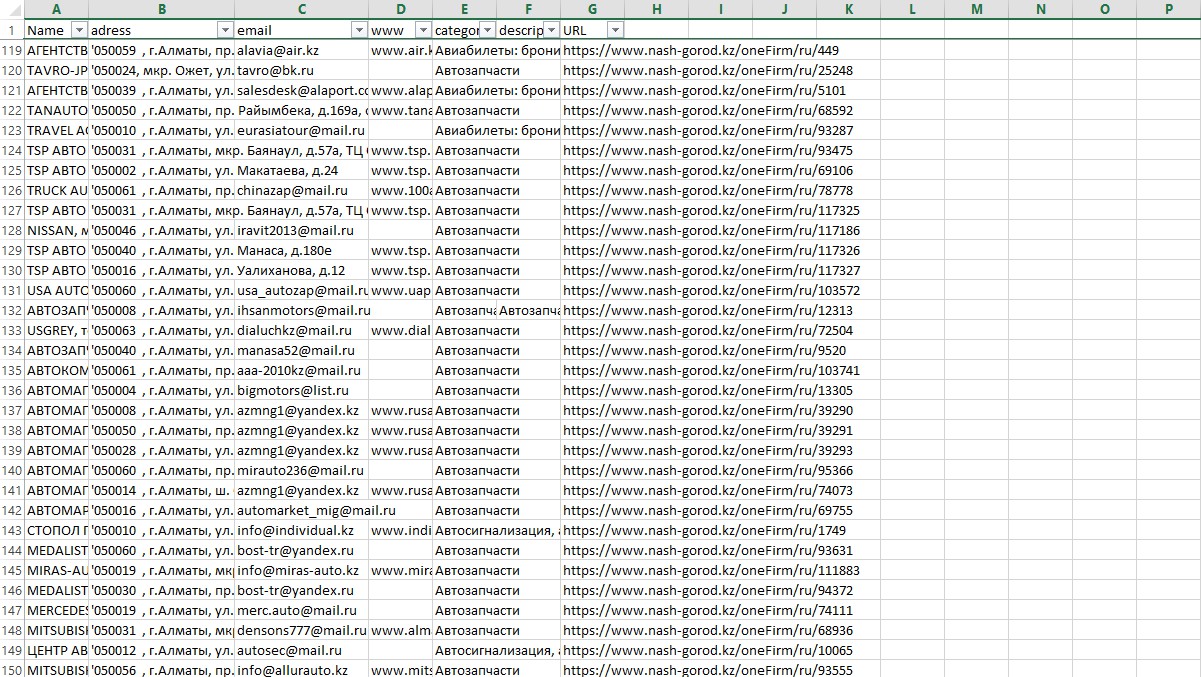1201x677 pixels.
Task: Click the MIRAS-AU name cell
Action: coord(56,570)
